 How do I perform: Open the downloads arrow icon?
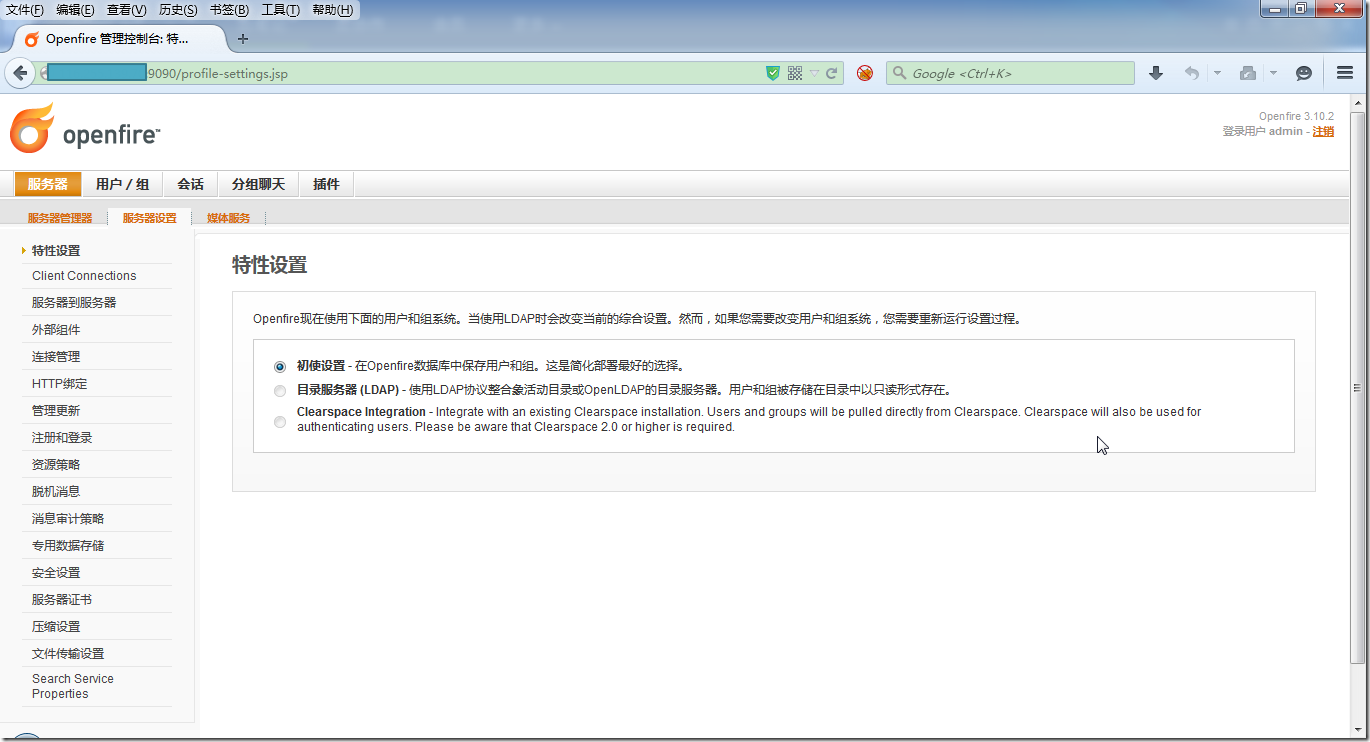(1156, 73)
